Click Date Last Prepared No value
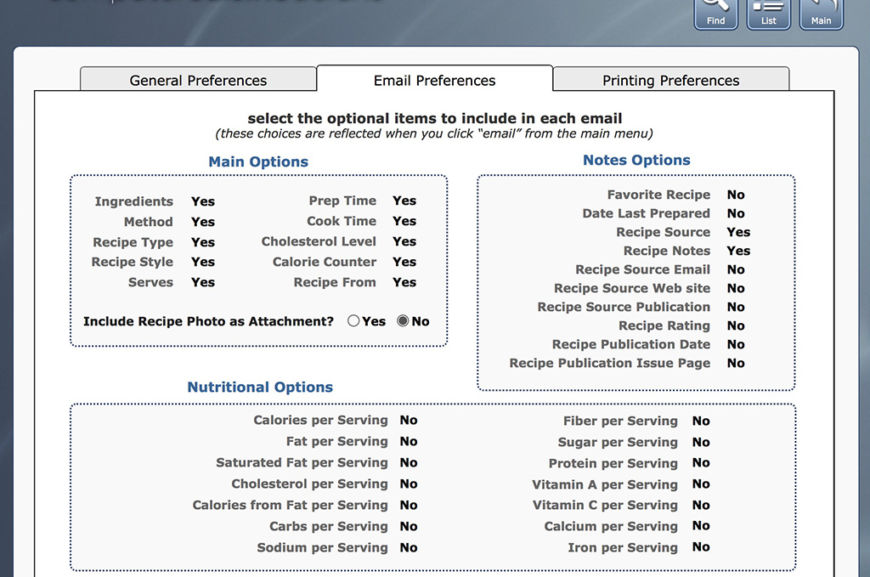870x577 pixels. (736, 214)
